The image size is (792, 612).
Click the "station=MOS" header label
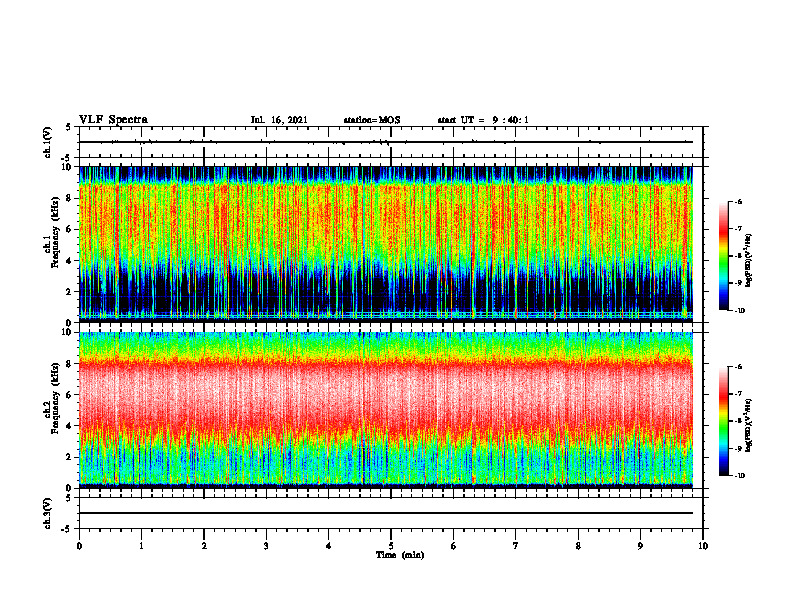click(372, 120)
